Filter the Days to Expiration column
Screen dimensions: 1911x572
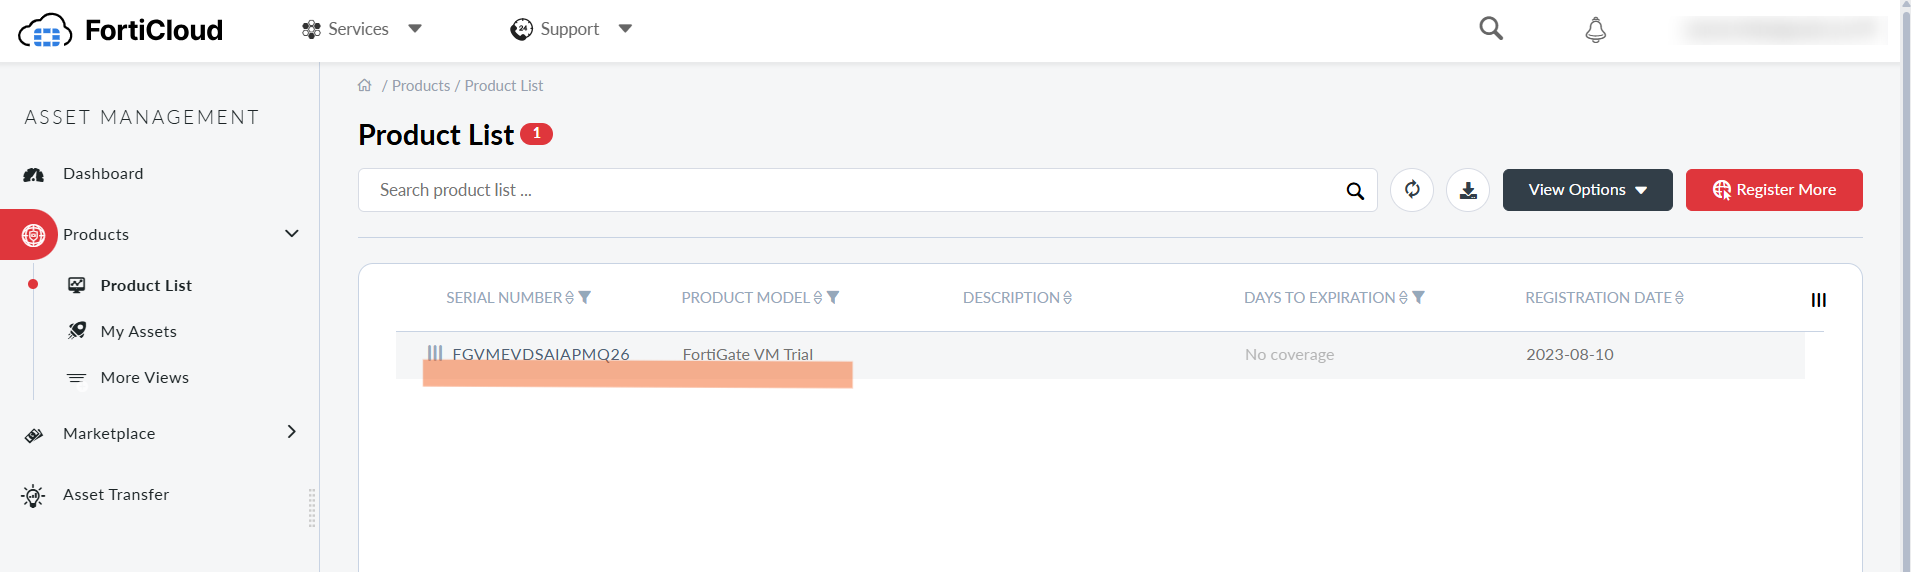coord(1418,298)
